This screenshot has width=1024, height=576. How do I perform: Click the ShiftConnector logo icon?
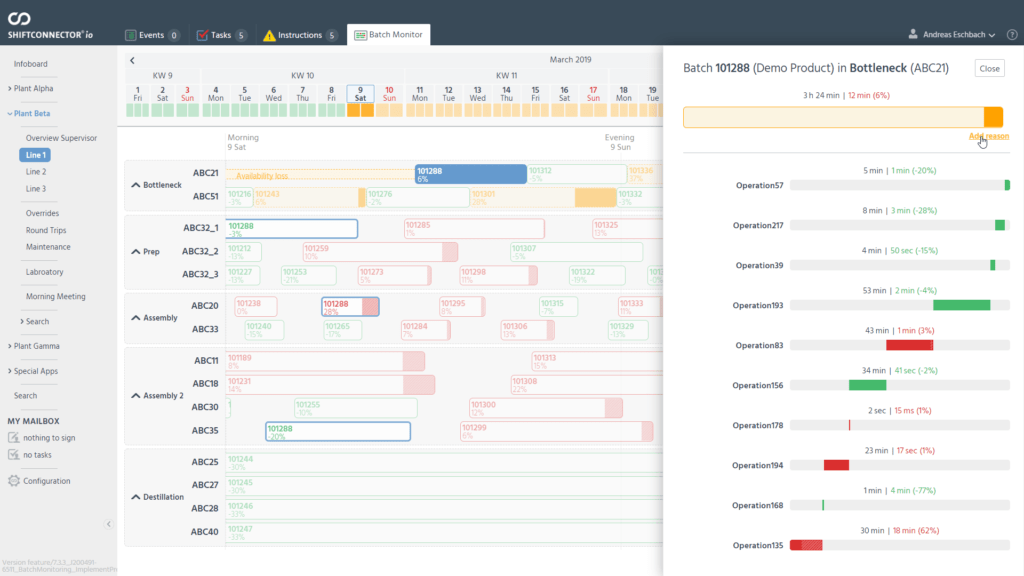click(x=19, y=19)
